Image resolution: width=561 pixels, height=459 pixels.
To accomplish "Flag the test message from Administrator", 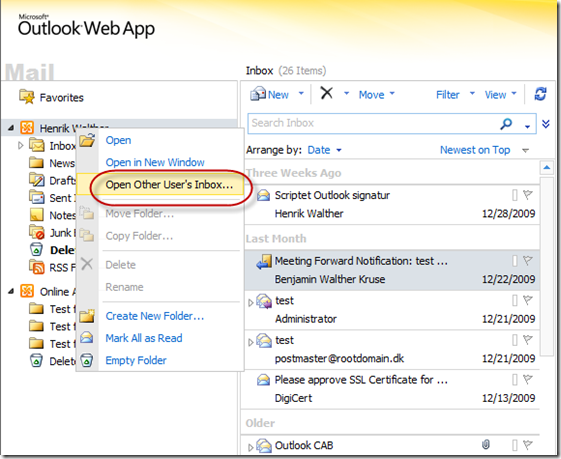I will click(528, 300).
